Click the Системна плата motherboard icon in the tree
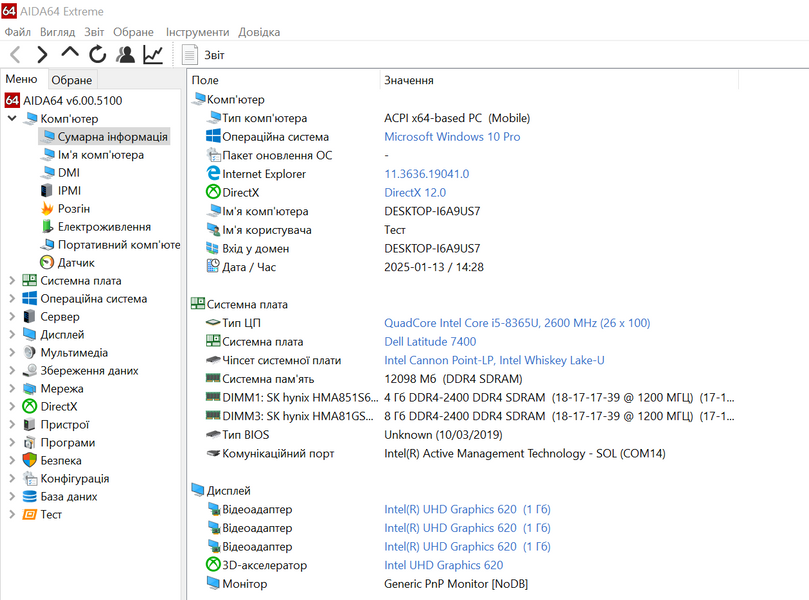Screen dimensions: 809x600 pos(29,280)
